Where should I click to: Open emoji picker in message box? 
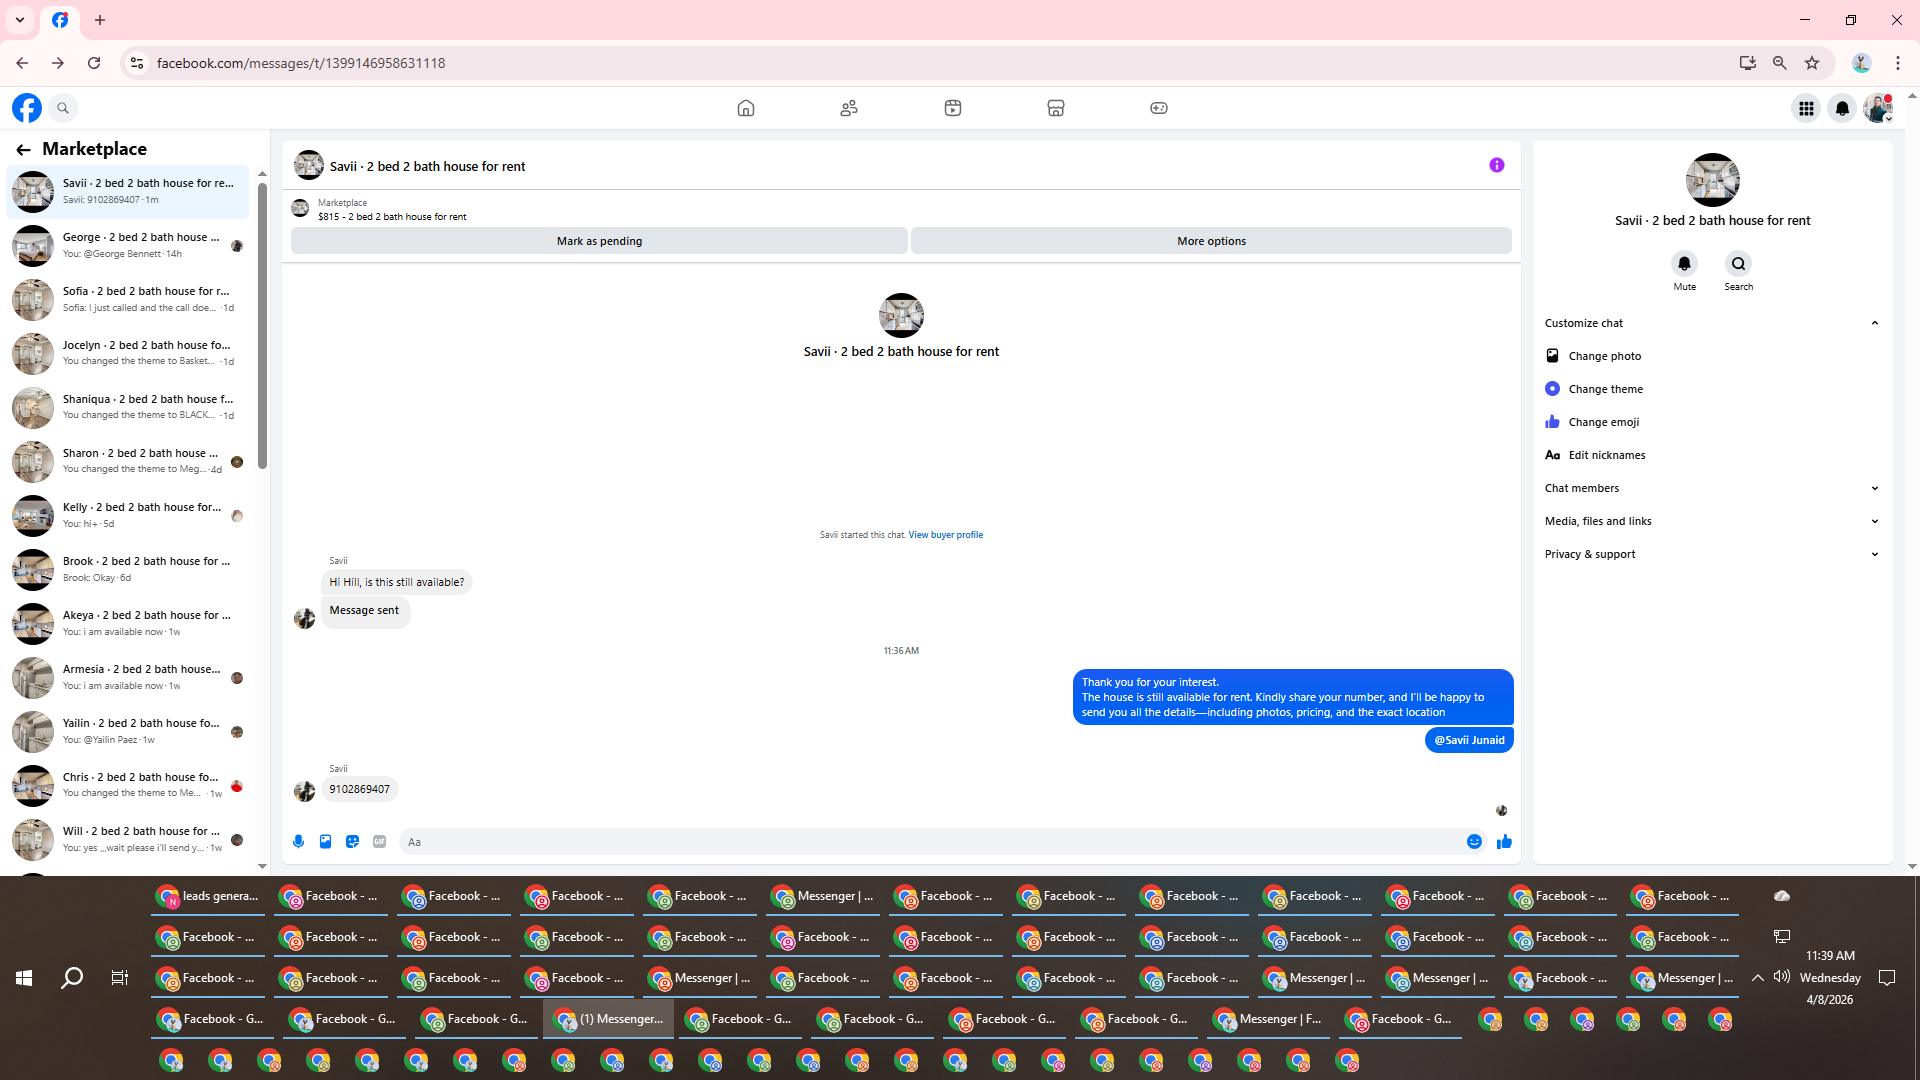1474,842
